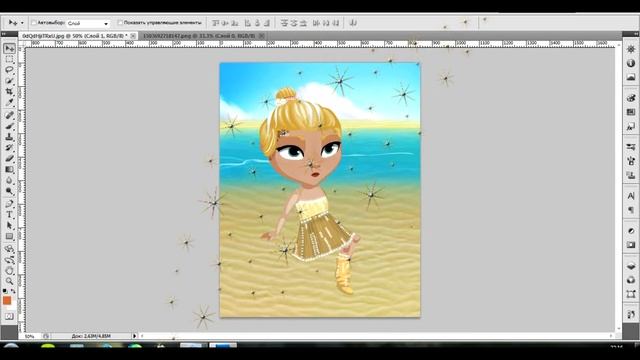Screen dimensions: 640x360
Task: Click the Auto-Align Layers button
Action: pos(353,23)
